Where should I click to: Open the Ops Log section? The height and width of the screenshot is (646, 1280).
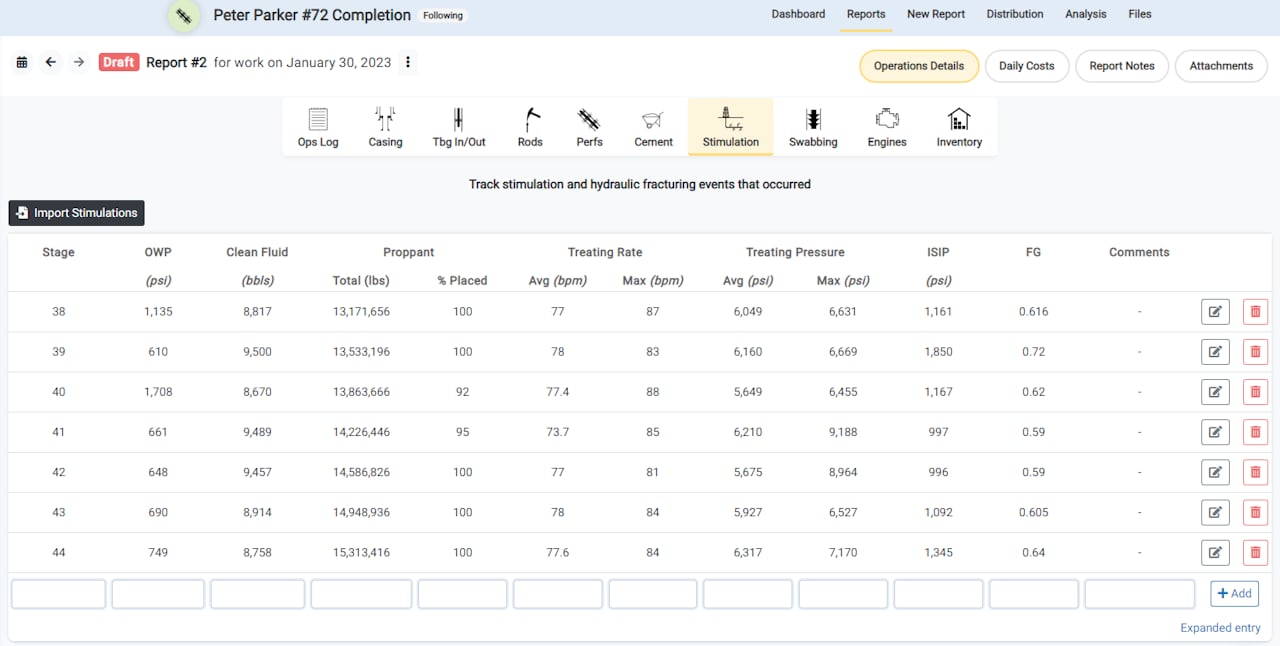(x=318, y=127)
